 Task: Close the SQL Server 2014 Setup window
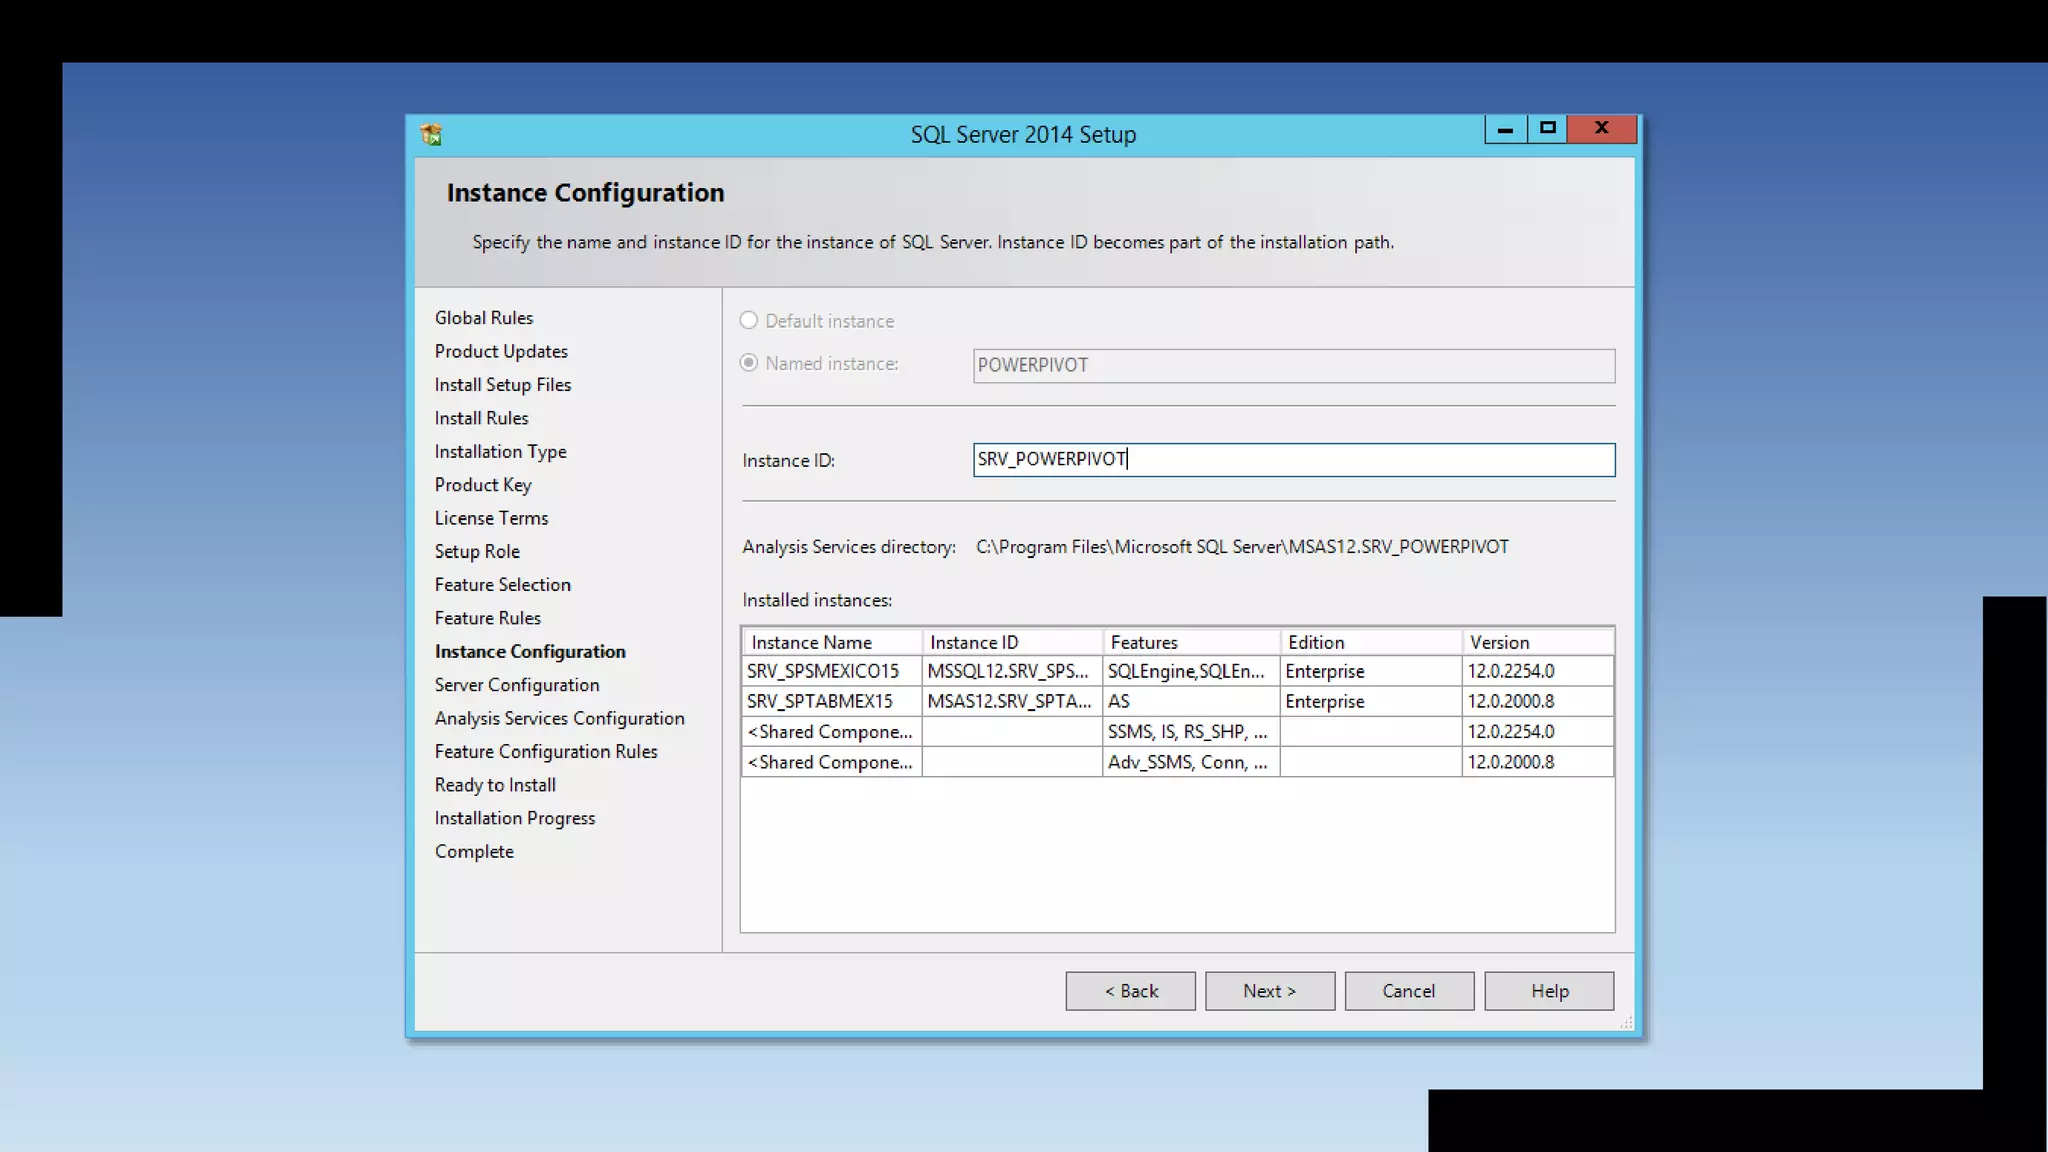click(x=1601, y=129)
